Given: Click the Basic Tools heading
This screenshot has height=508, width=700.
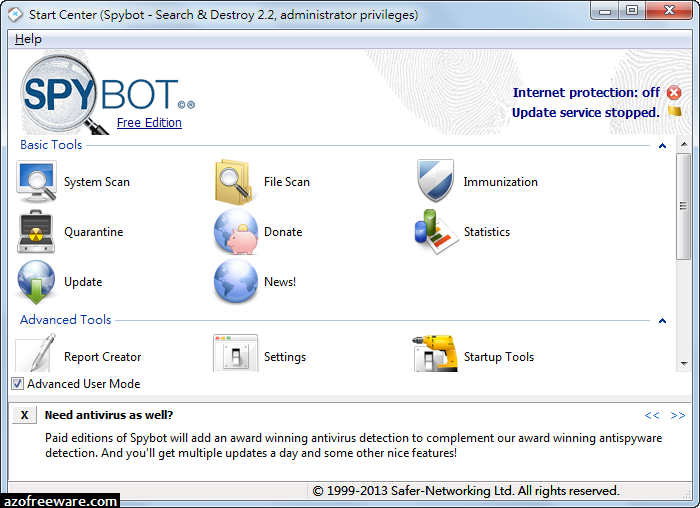Looking at the screenshot, I should tap(51, 145).
